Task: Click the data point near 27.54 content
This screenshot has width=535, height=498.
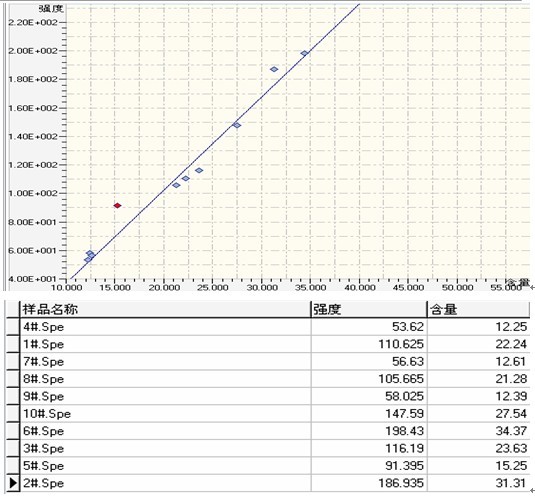Action: tap(237, 125)
